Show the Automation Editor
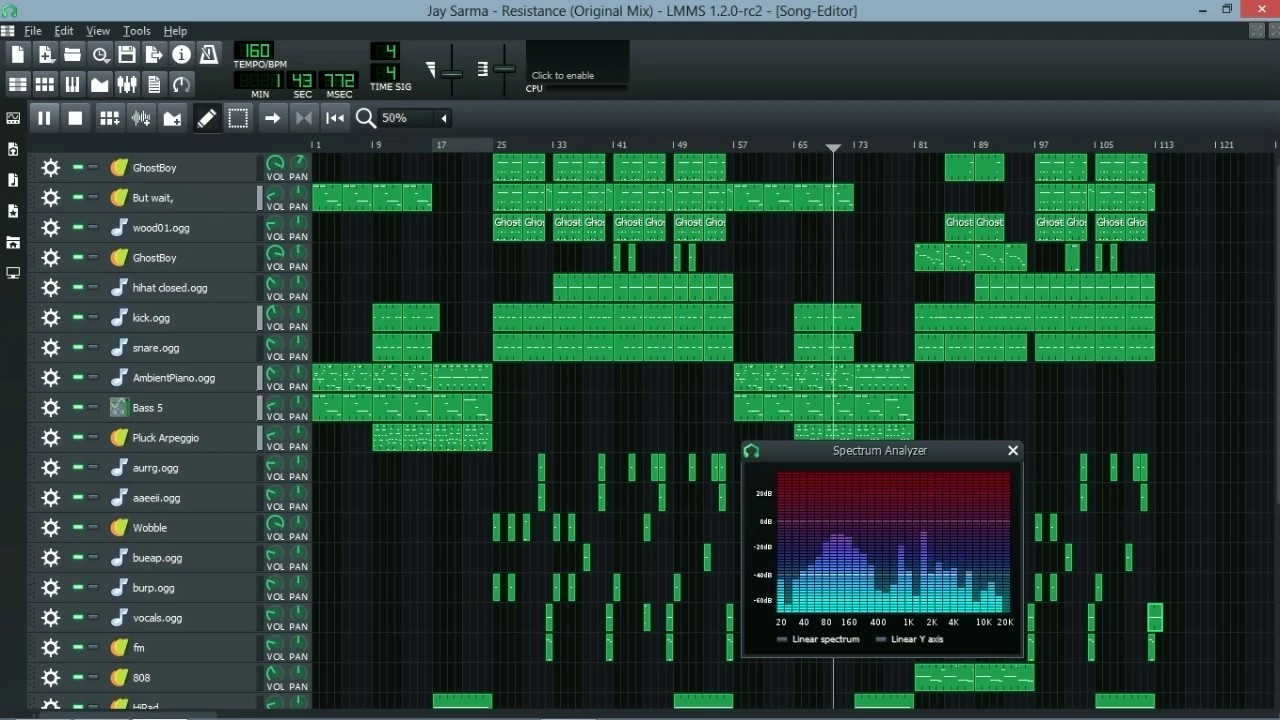 (100, 84)
